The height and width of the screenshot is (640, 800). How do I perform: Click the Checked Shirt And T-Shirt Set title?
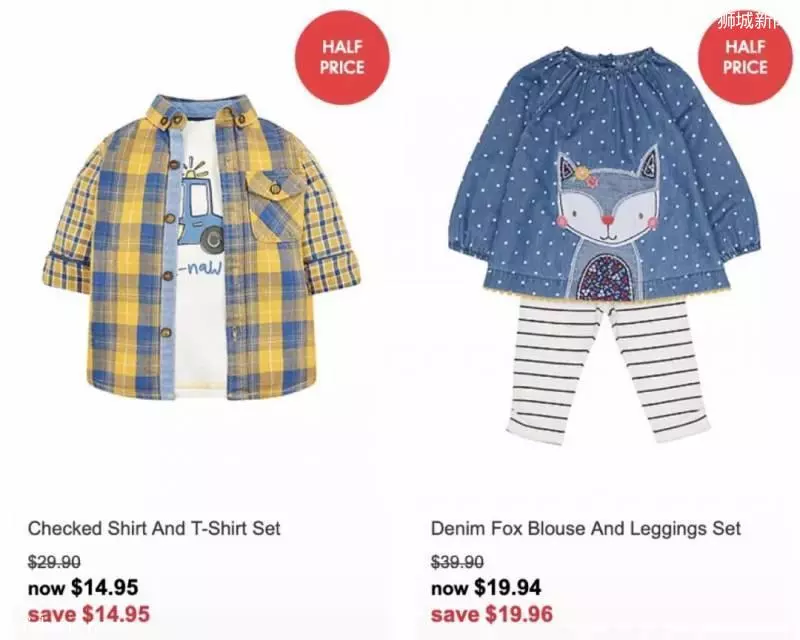(x=154, y=528)
